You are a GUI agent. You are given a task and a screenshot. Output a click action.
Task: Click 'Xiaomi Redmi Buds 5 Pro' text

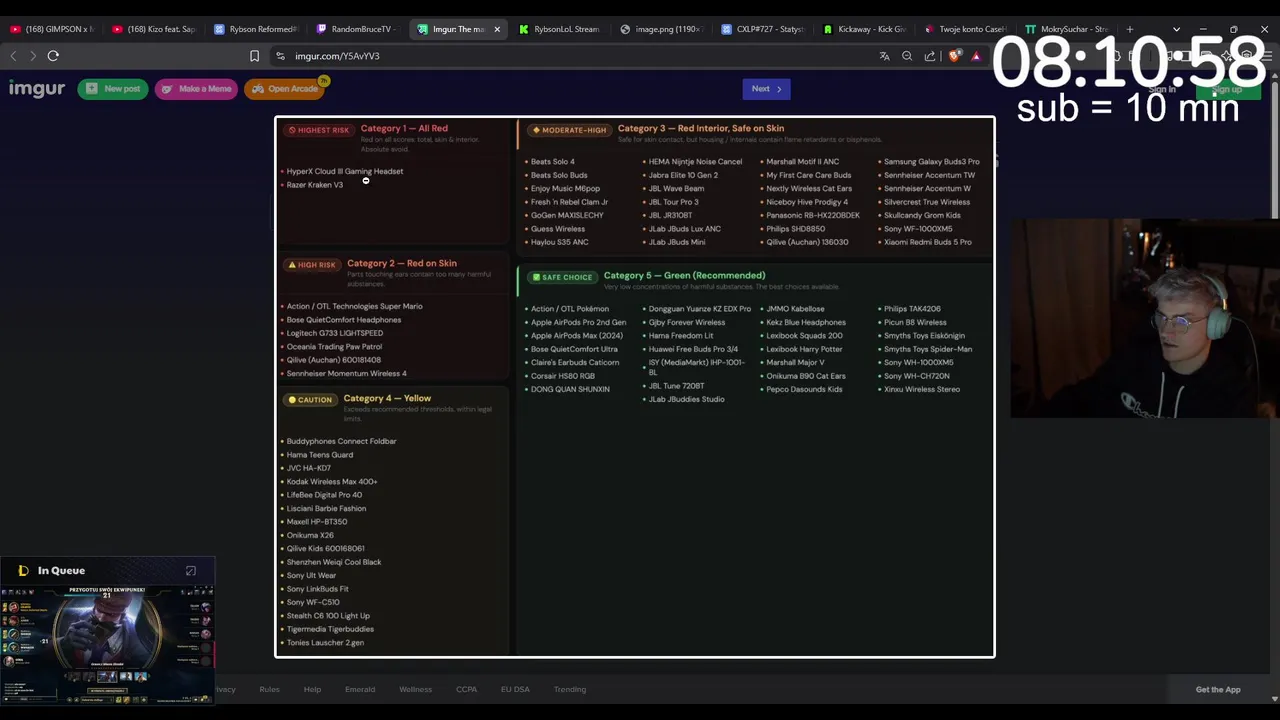coord(928,242)
